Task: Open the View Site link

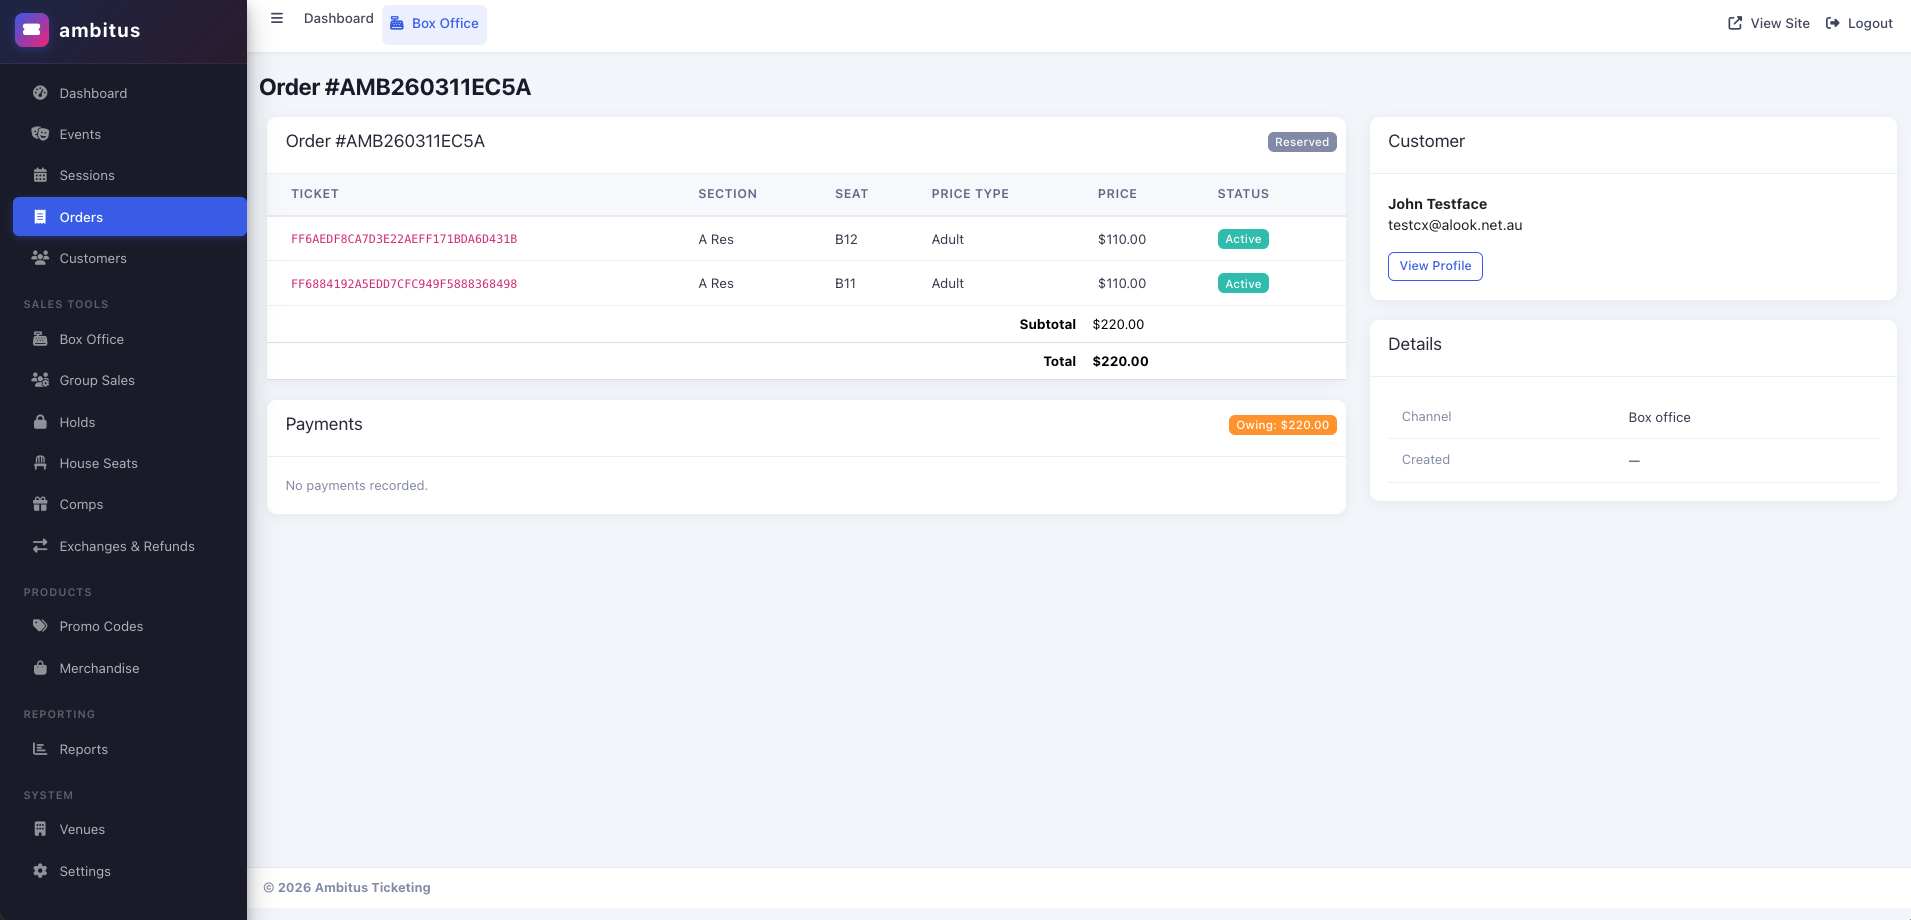Action: (1768, 23)
